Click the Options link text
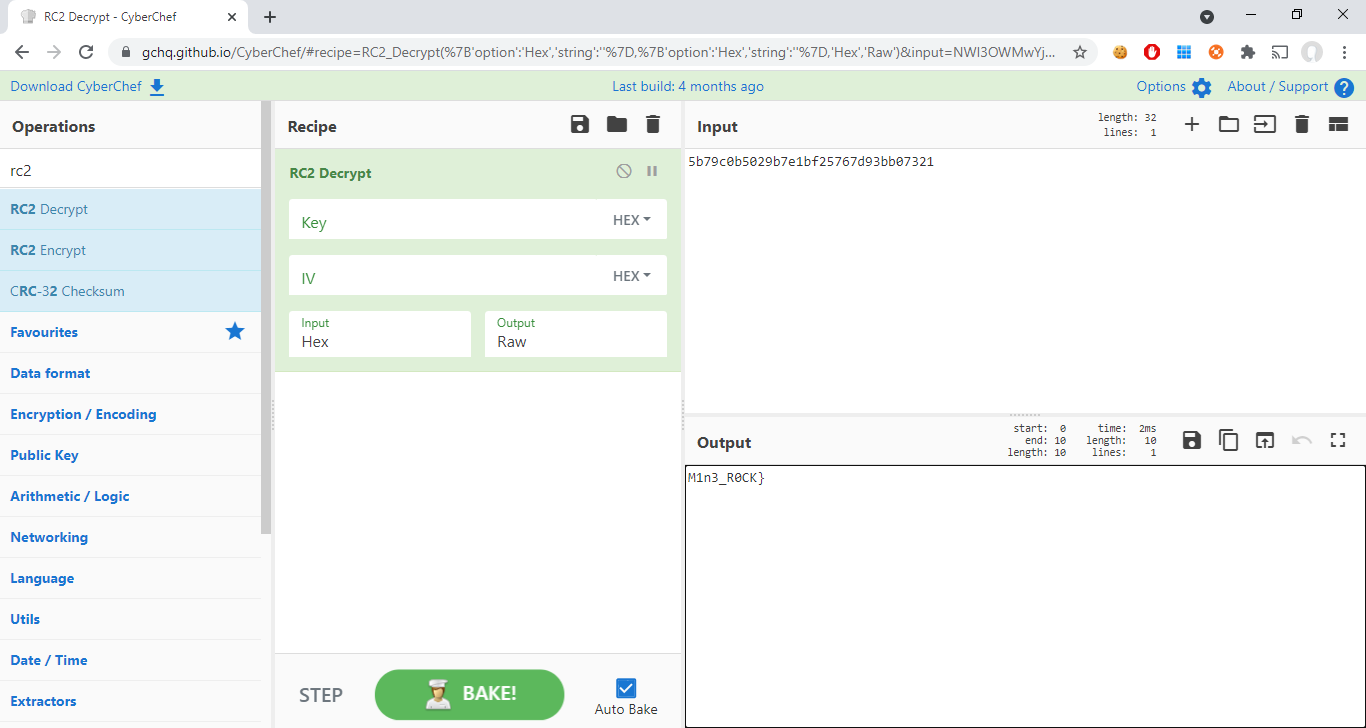Image resolution: width=1366 pixels, height=728 pixels. coord(1161,87)
